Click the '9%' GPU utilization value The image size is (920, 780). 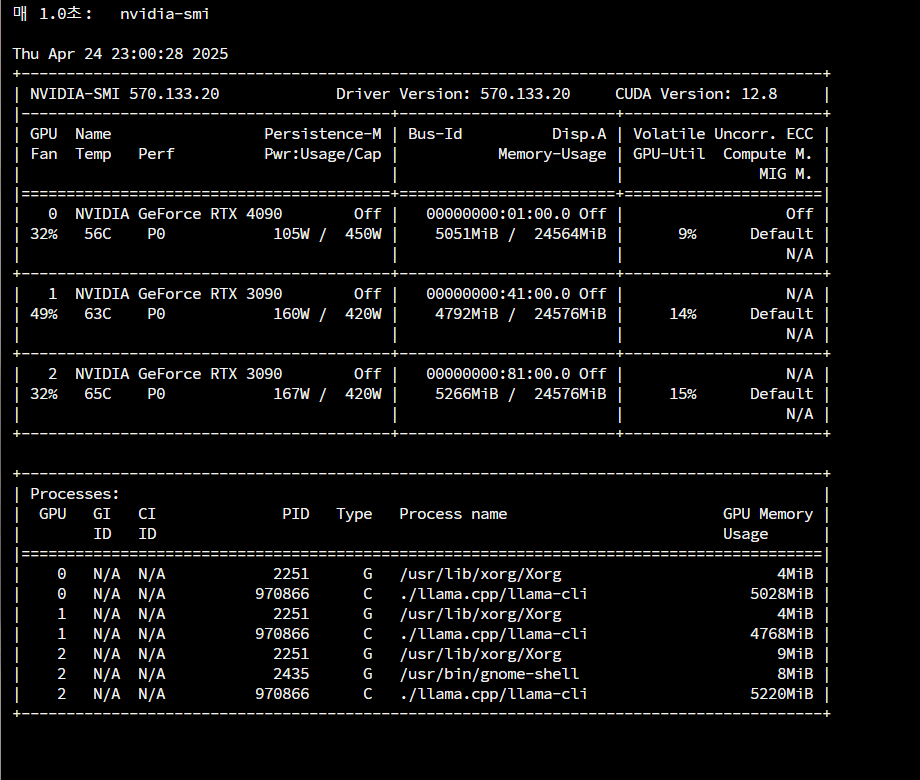click(x=687, y=234)
